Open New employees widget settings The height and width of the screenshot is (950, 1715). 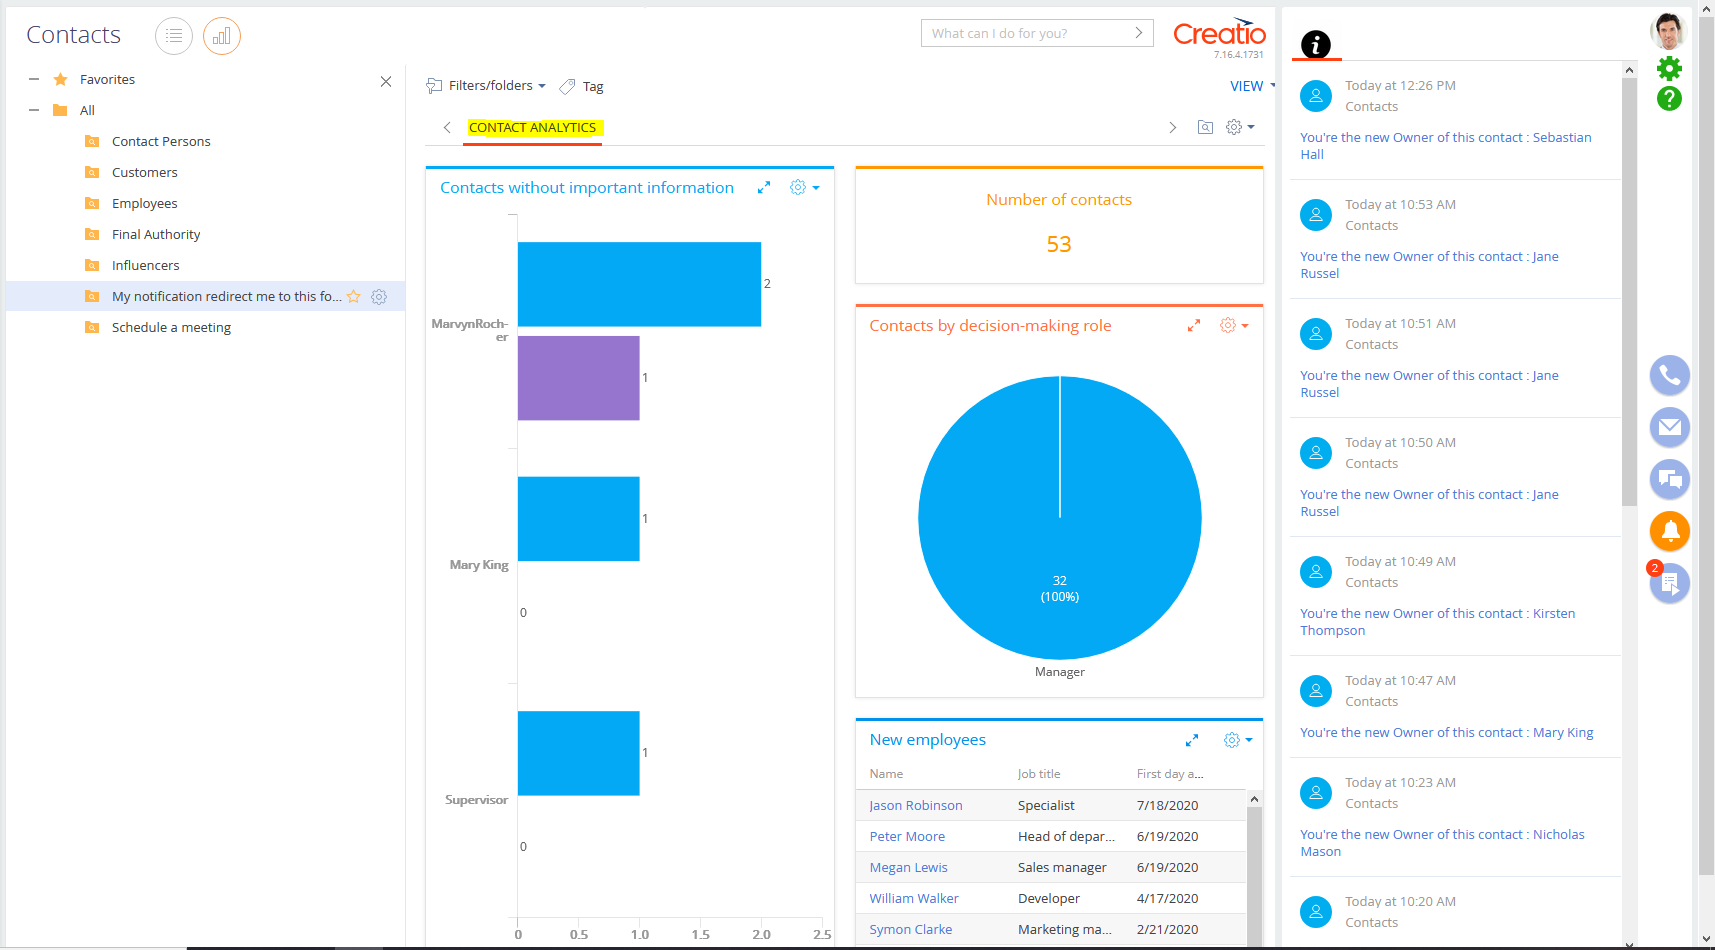pyautogui.click(x=1238, y=740)
